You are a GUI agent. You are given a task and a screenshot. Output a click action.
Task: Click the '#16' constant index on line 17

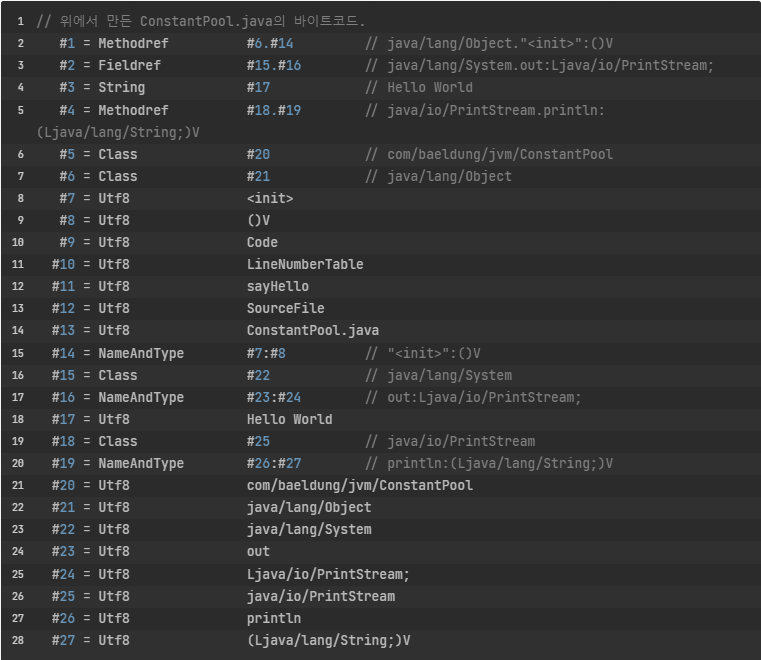click(x=64, y=397)
